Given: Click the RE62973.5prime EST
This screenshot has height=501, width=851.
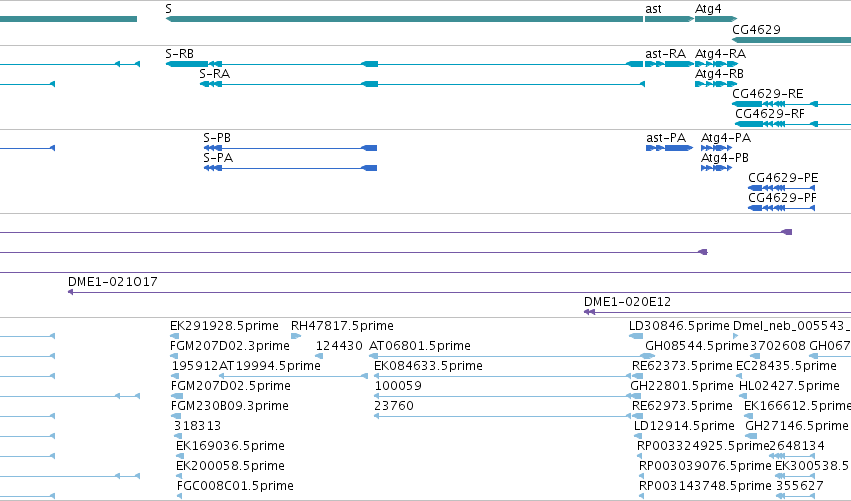Looking at the screenshot, I should click(x=637, y=416).
